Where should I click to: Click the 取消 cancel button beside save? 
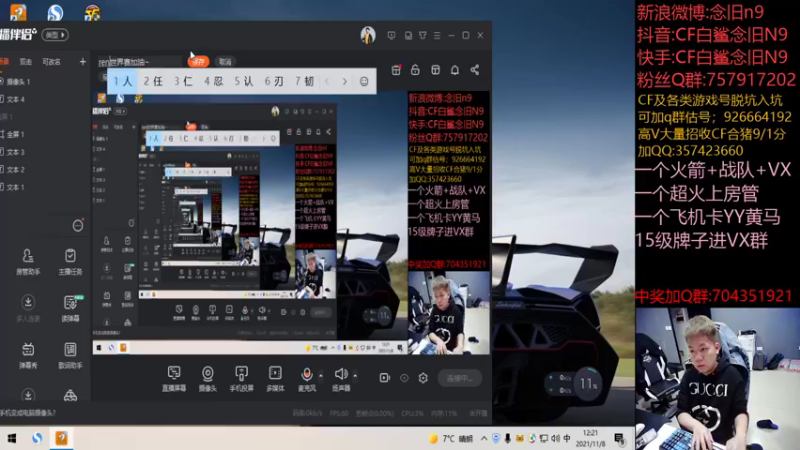[x=225, y=62]
